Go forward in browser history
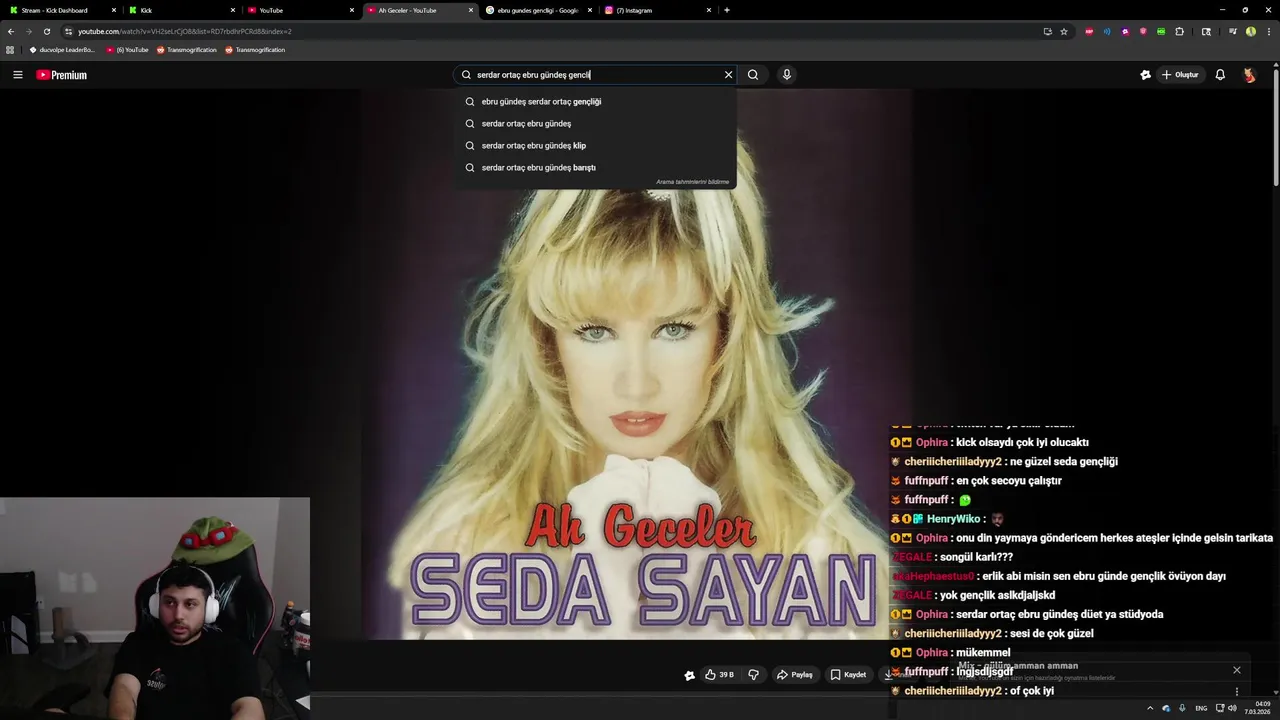 click(x=29, y=31)
